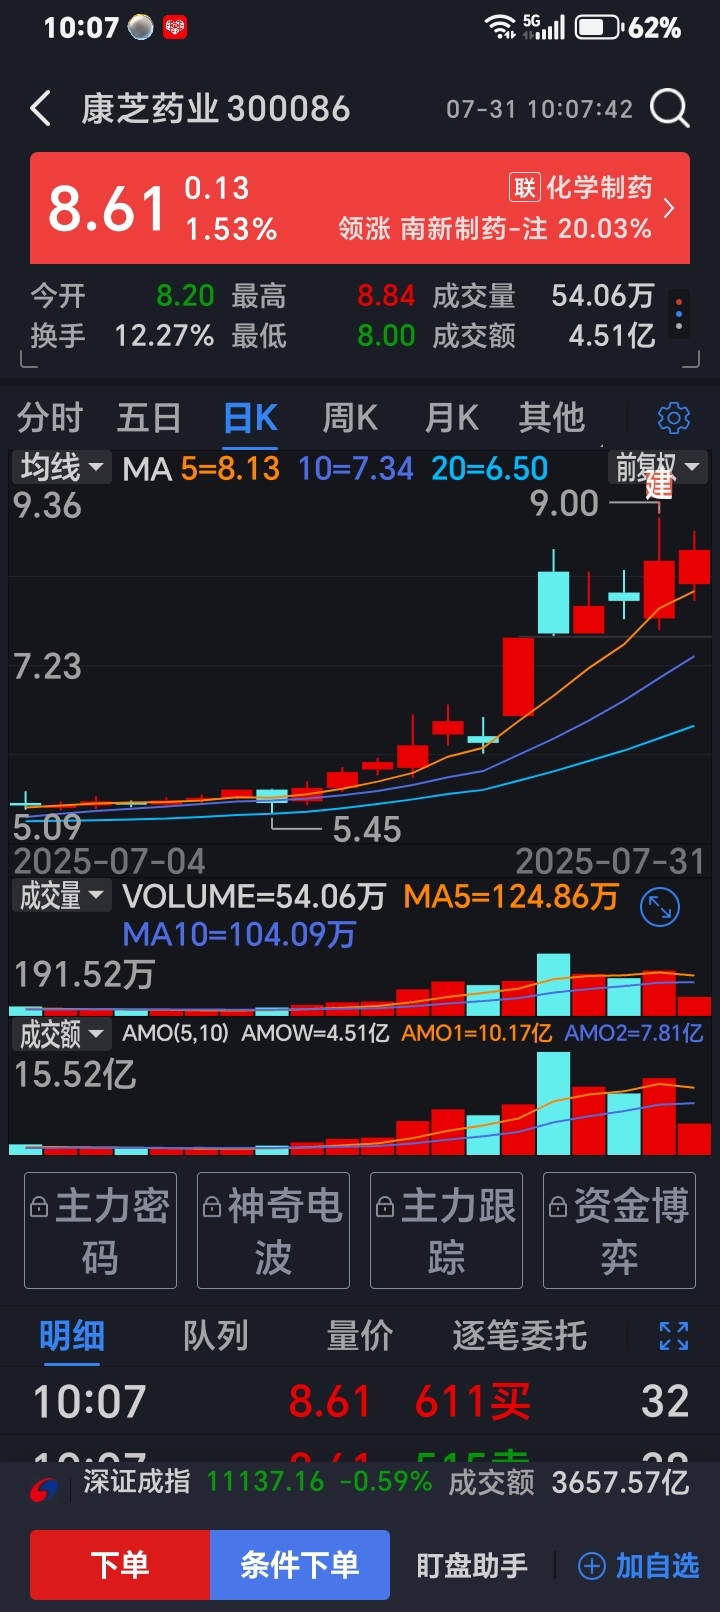Tap the 最高 8.84 value

386,296
